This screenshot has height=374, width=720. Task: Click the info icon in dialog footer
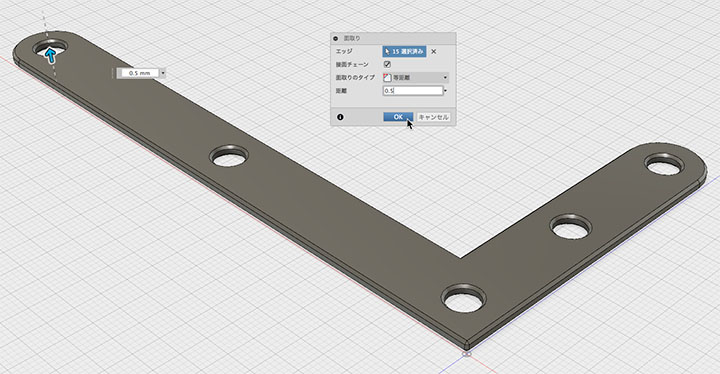[340, 117]
